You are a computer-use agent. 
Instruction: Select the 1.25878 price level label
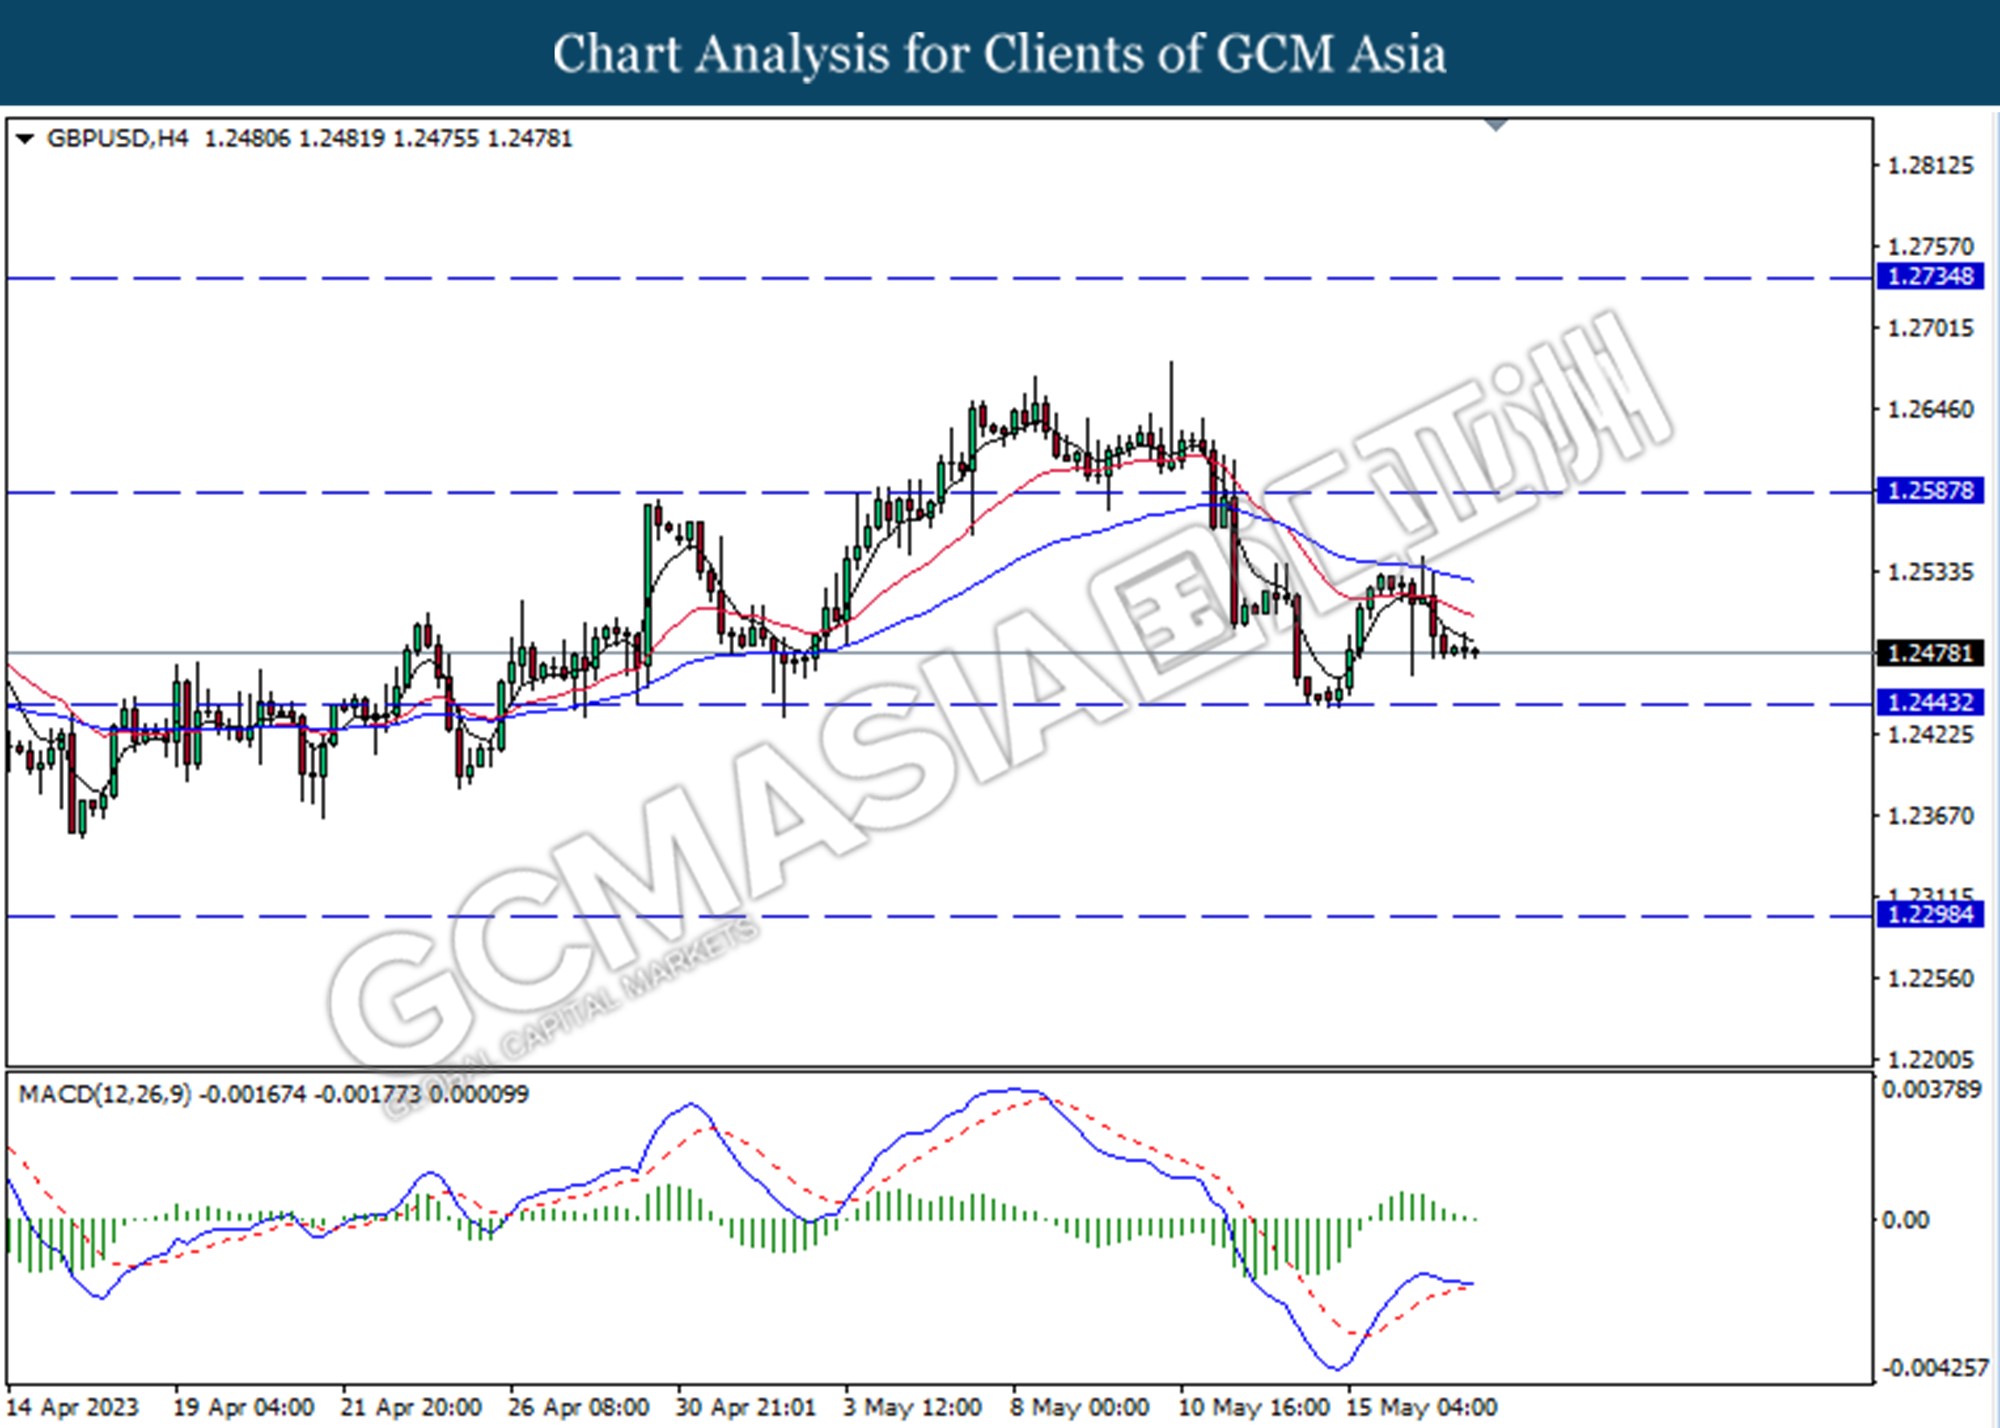point(1930,491)
